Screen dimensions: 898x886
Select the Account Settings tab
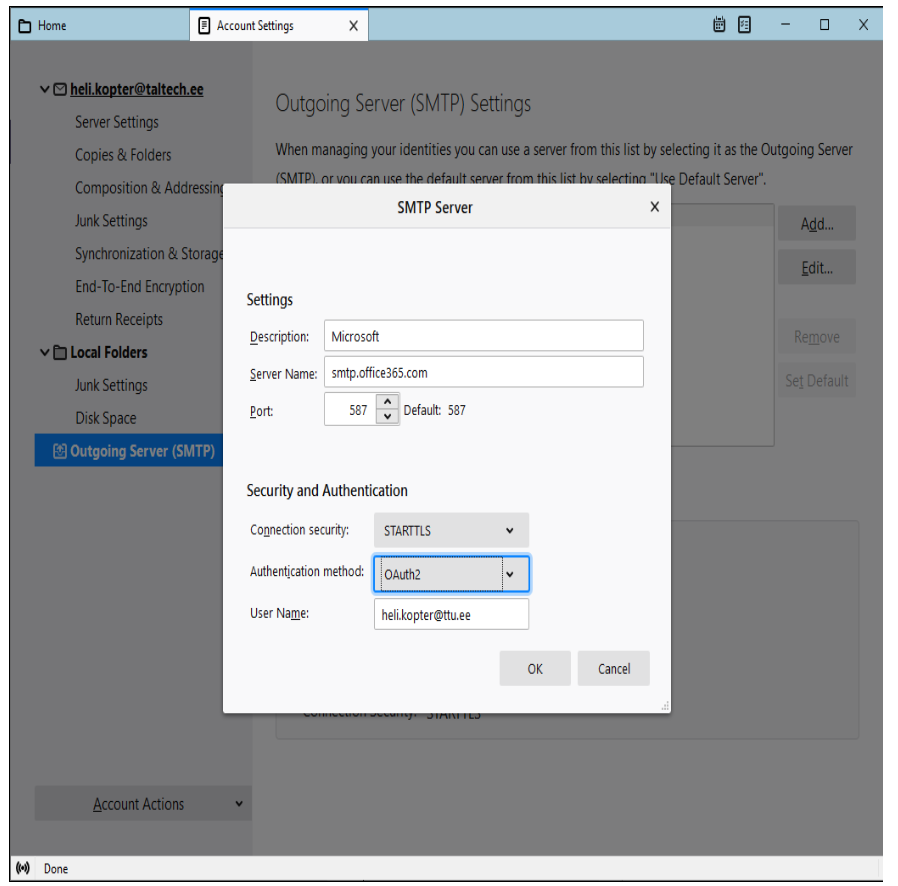pos(278,26)
